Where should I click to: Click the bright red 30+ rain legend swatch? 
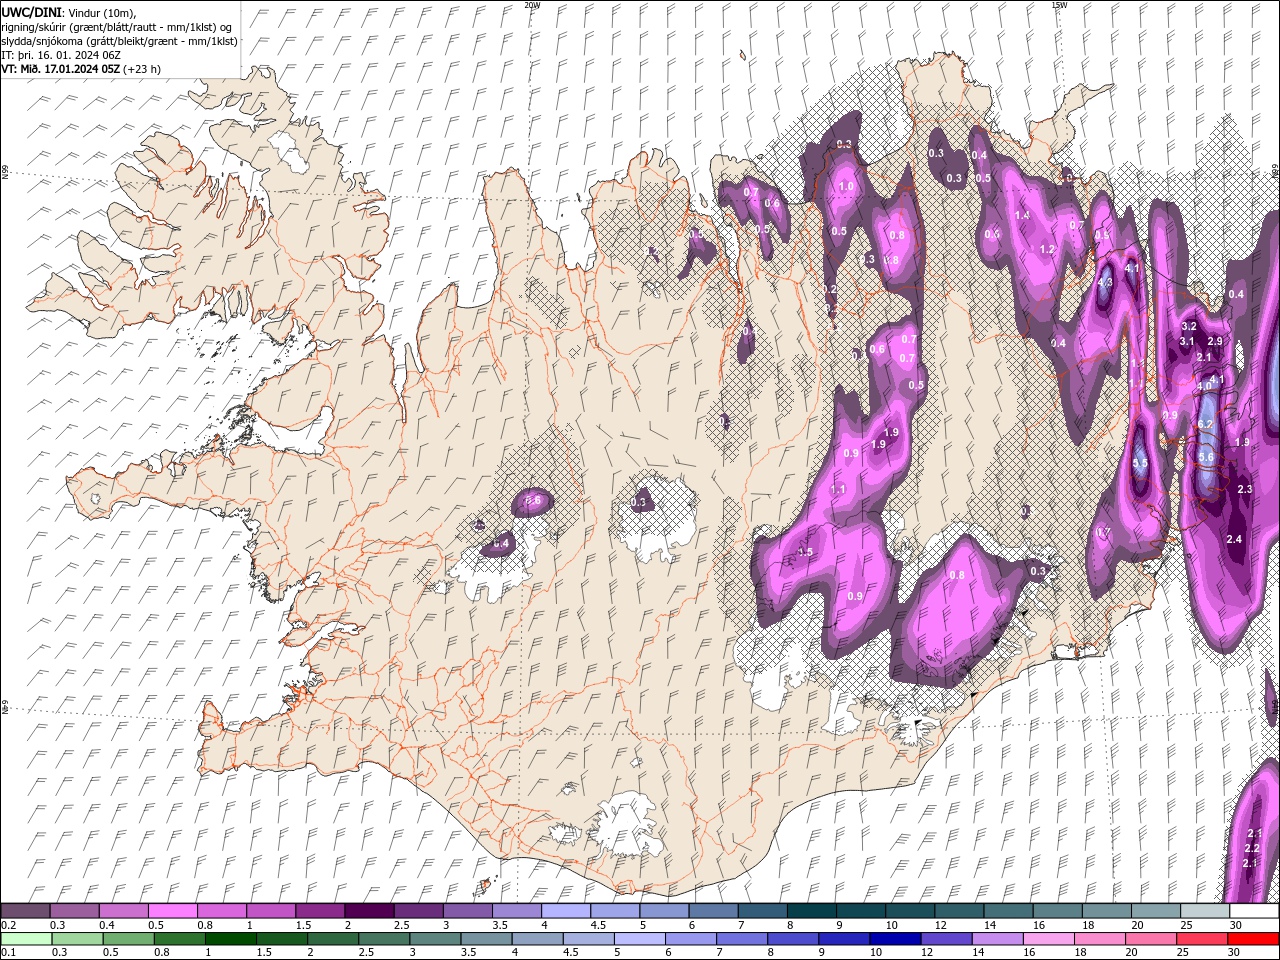[x=1254, y=939]
